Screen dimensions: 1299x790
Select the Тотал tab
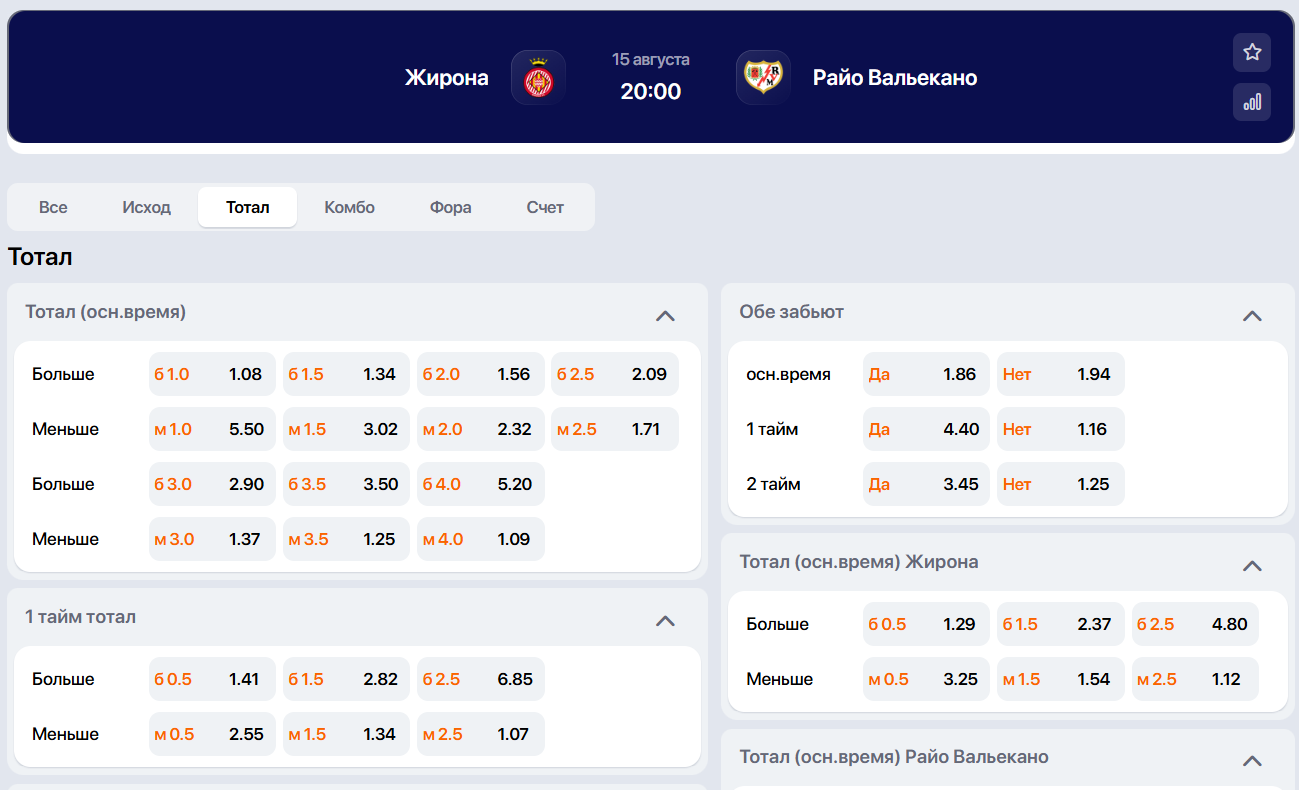point(248,207)
